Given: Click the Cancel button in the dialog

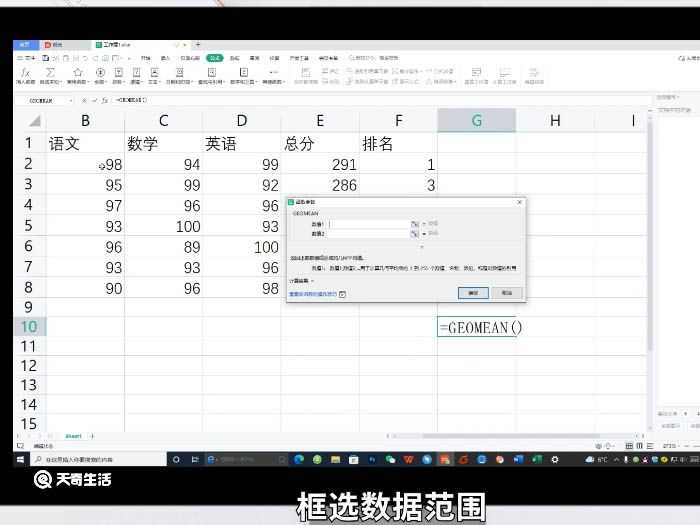Looking at the screenshot, I should click(506, 293).
